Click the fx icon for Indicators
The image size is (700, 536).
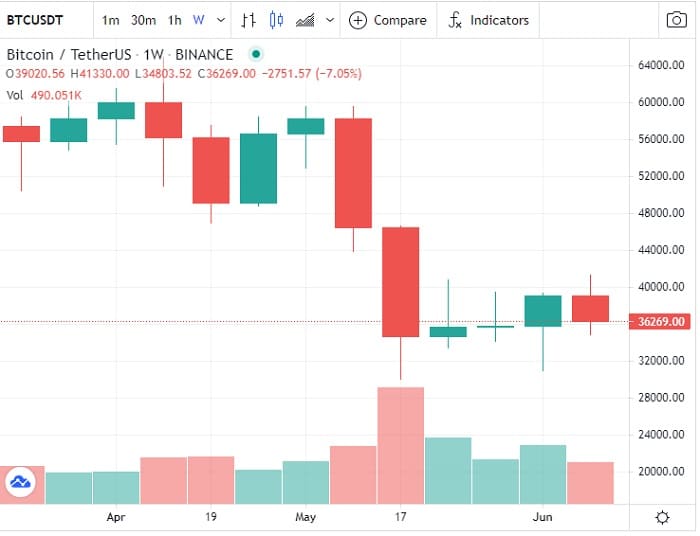click(456, 20)
